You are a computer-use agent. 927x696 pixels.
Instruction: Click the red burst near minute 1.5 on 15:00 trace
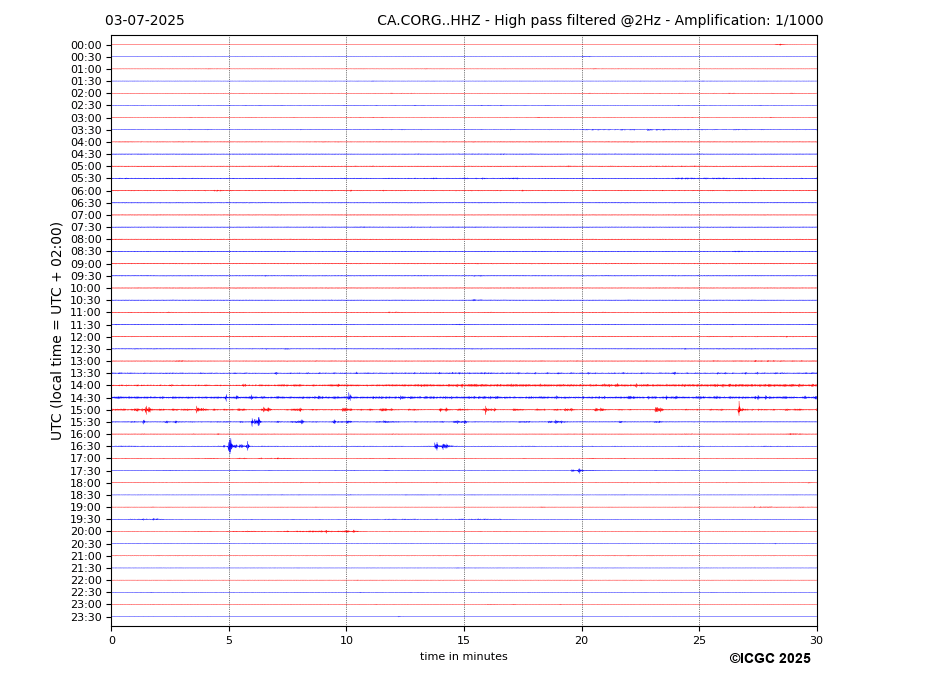point(147,409)
